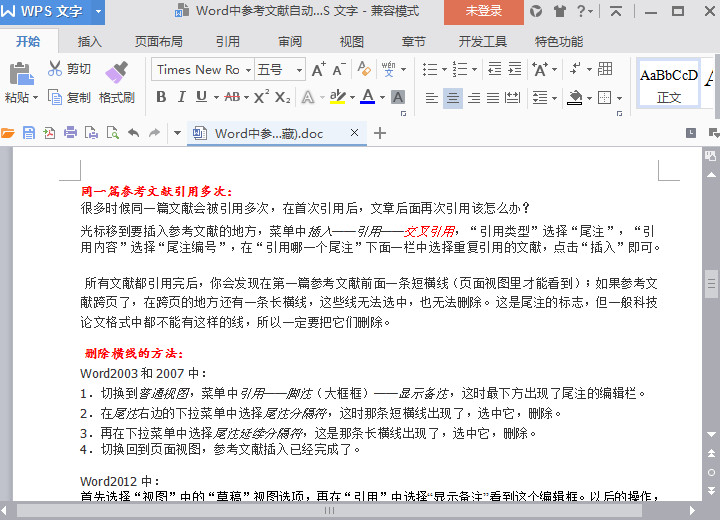The image size is (720, 520).
Task: Apply yellow highlight color
Action: pos(338,97)
